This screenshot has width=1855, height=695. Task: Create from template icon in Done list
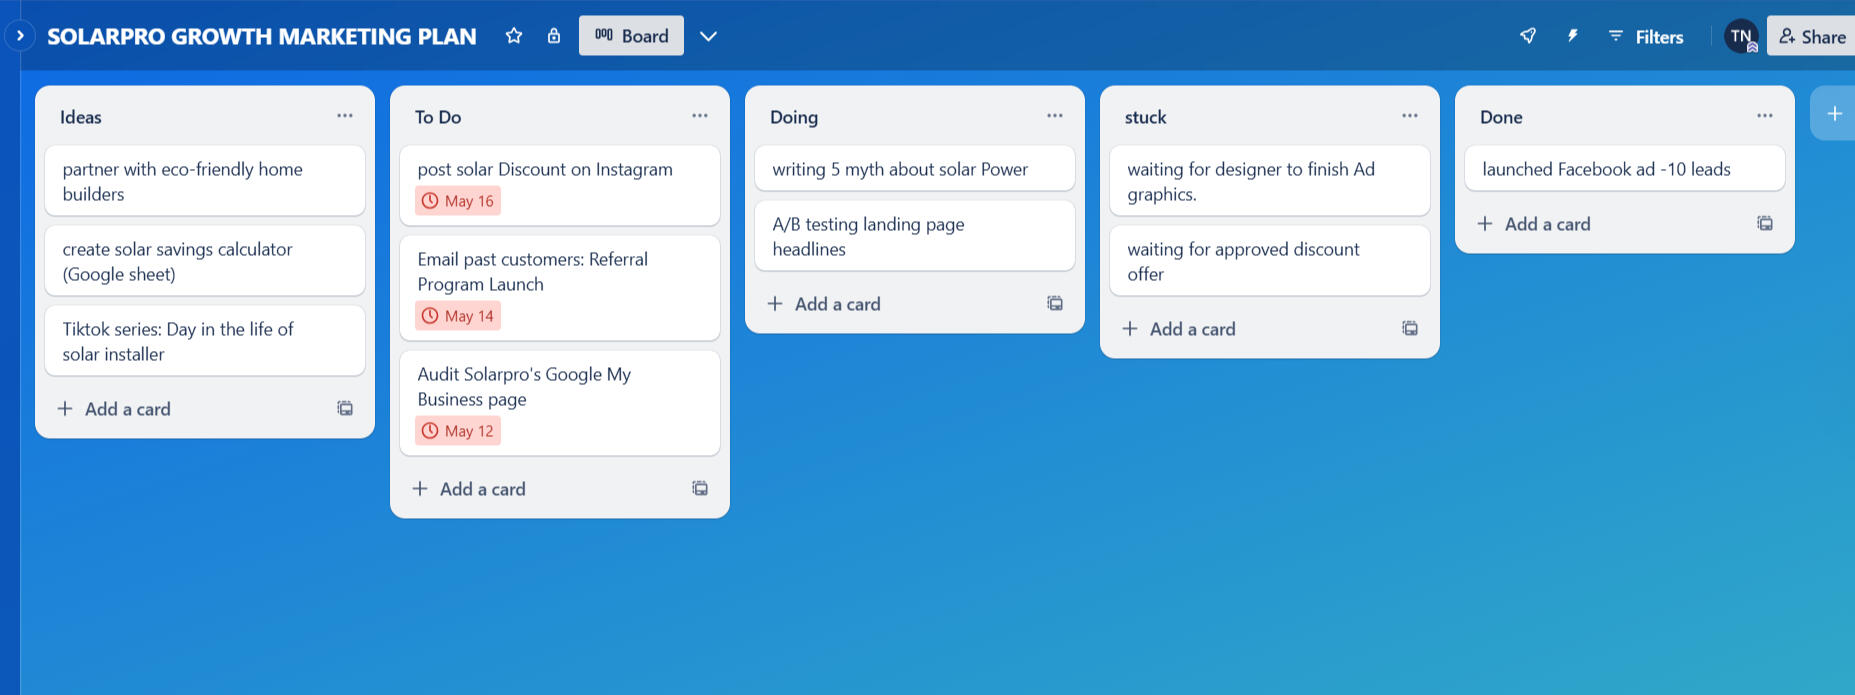point(1765,223)
